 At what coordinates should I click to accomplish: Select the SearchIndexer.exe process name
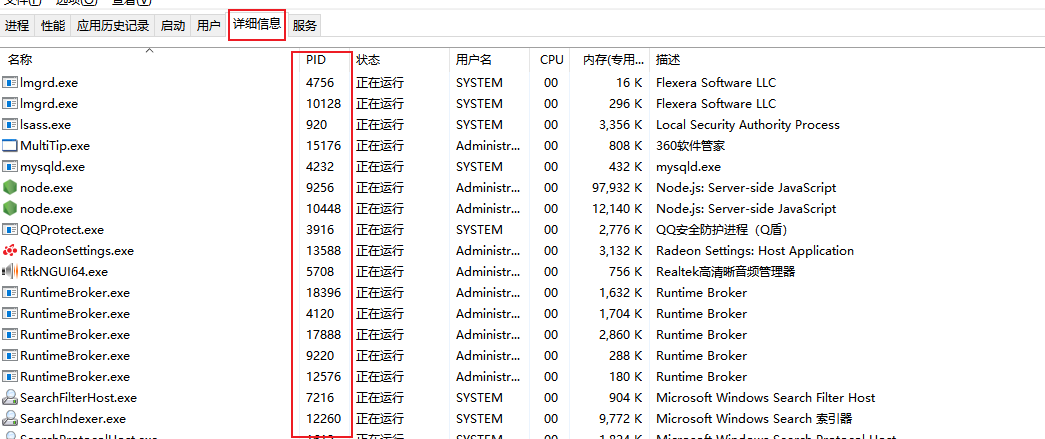coord(73,419)
